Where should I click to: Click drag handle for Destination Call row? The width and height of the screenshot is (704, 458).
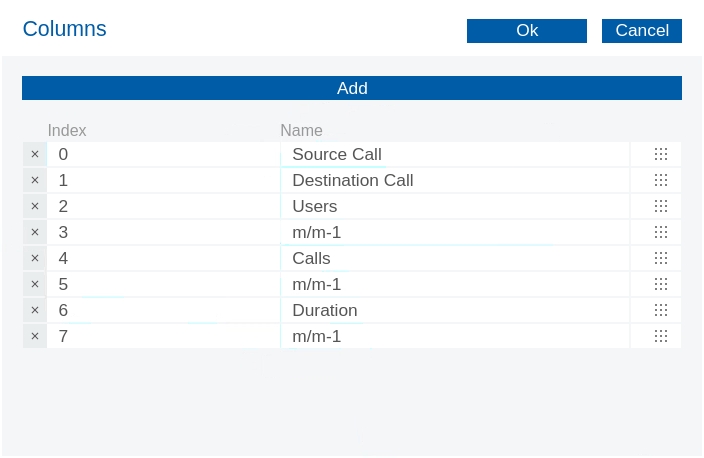coord(660,180)
